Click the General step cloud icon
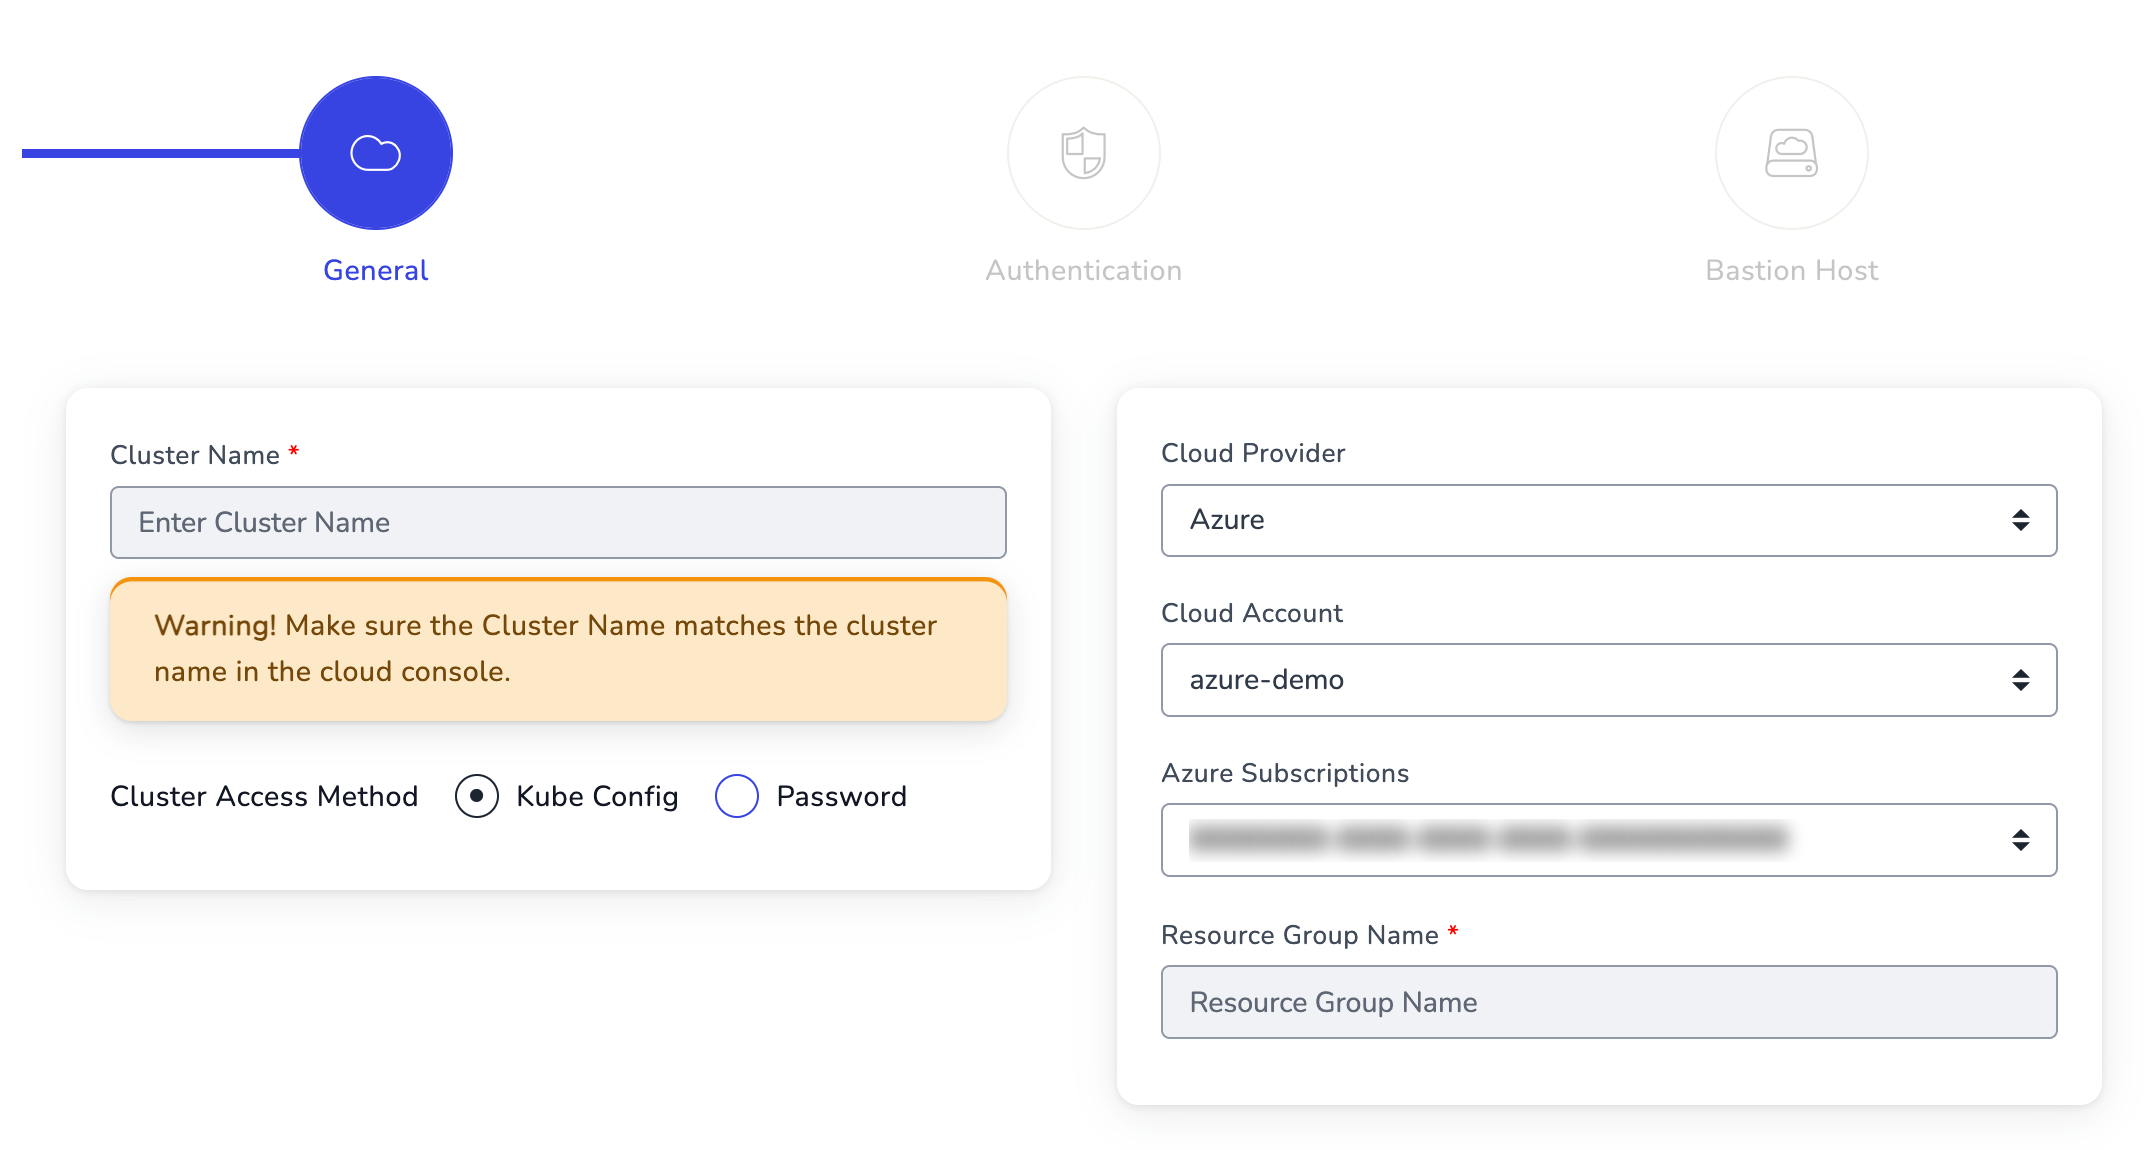This screenshot has height=1150, width=2146. (x=375, y=153)
